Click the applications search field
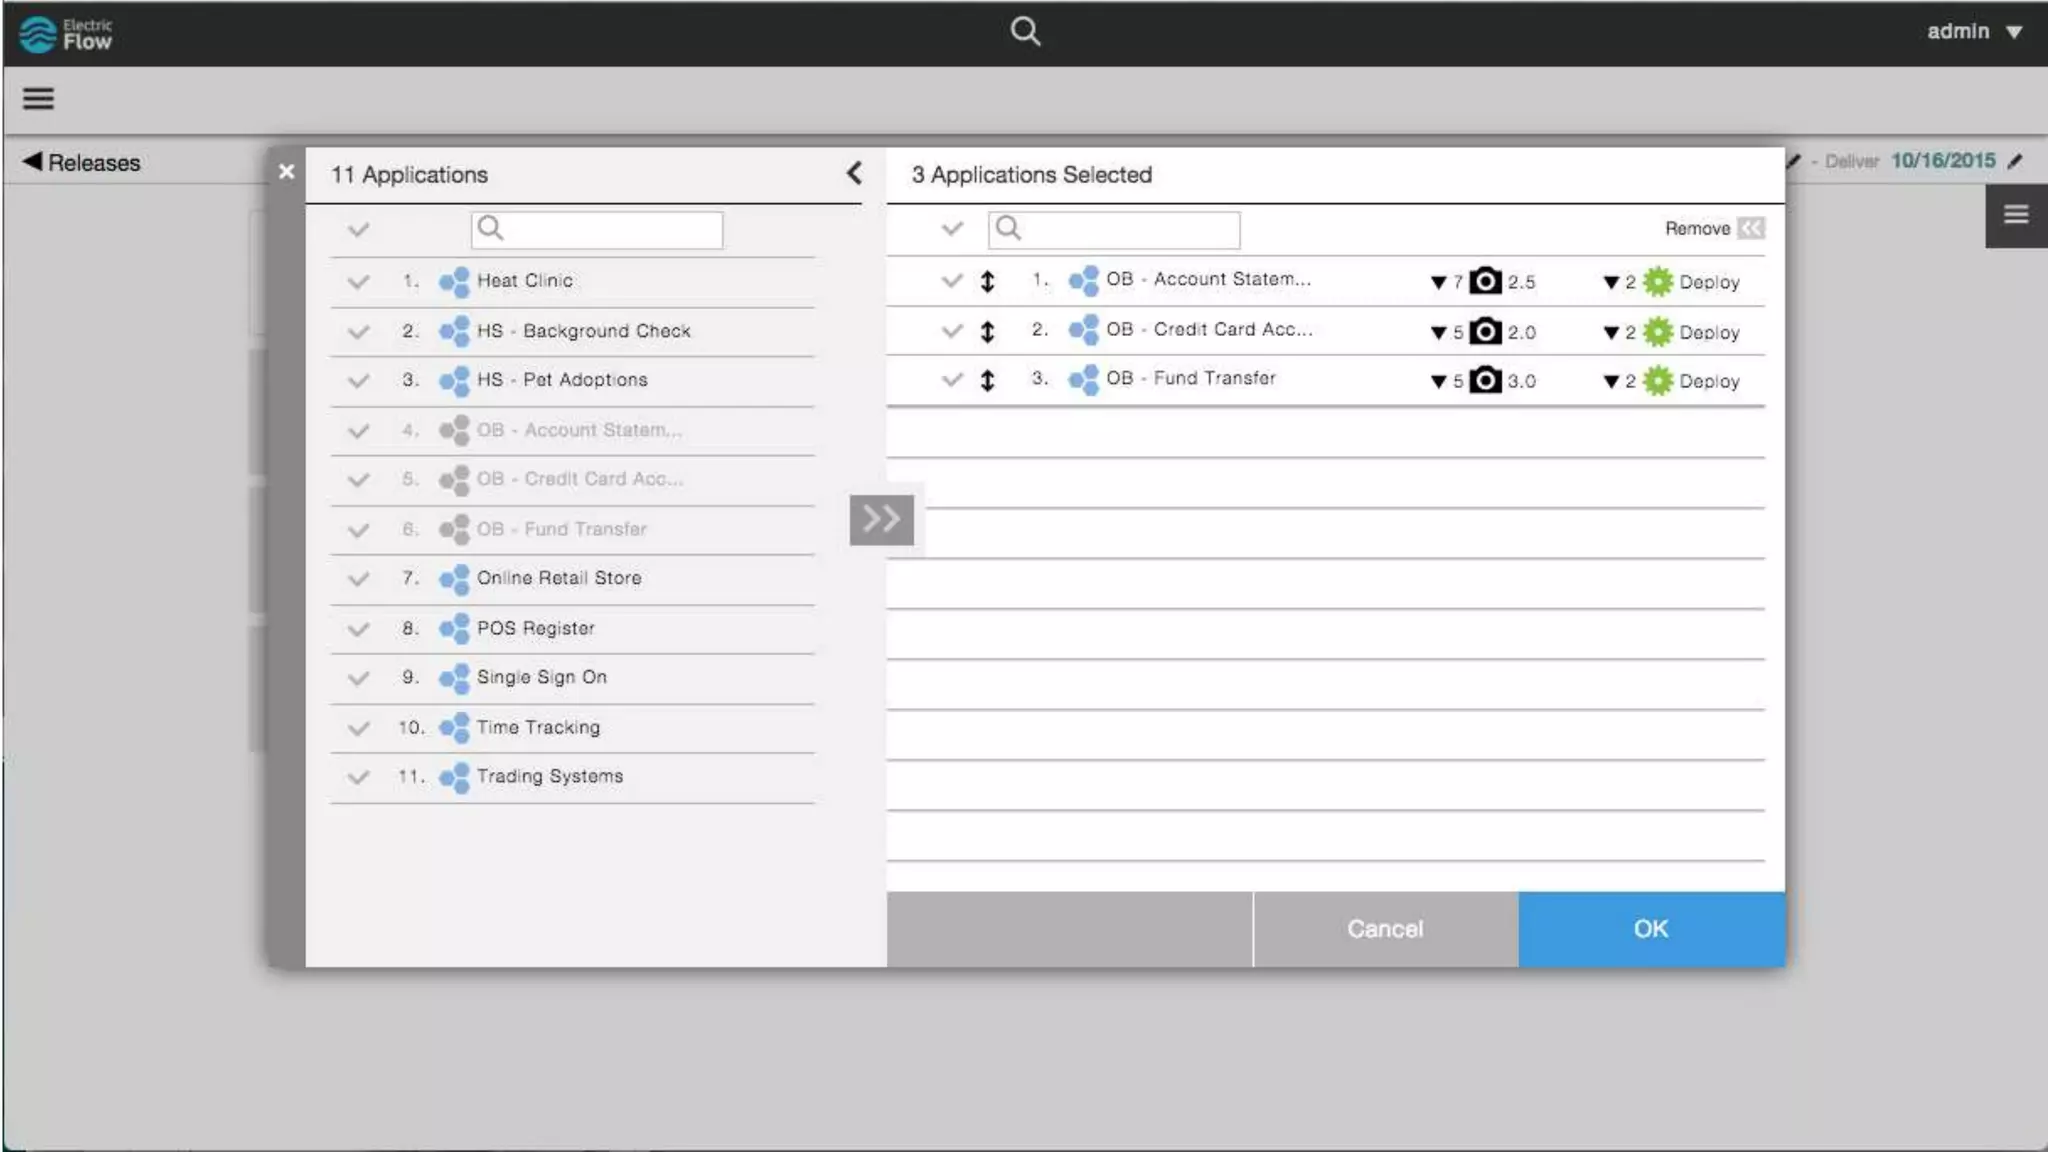Viewport: 2048px width, 1152px height. click(x=610, y=229)
